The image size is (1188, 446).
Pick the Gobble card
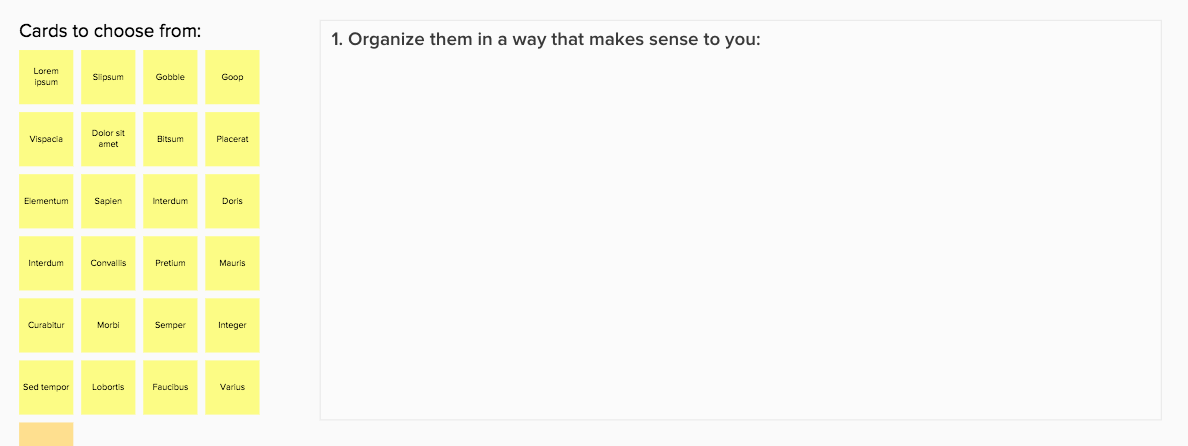pos(170,77)
